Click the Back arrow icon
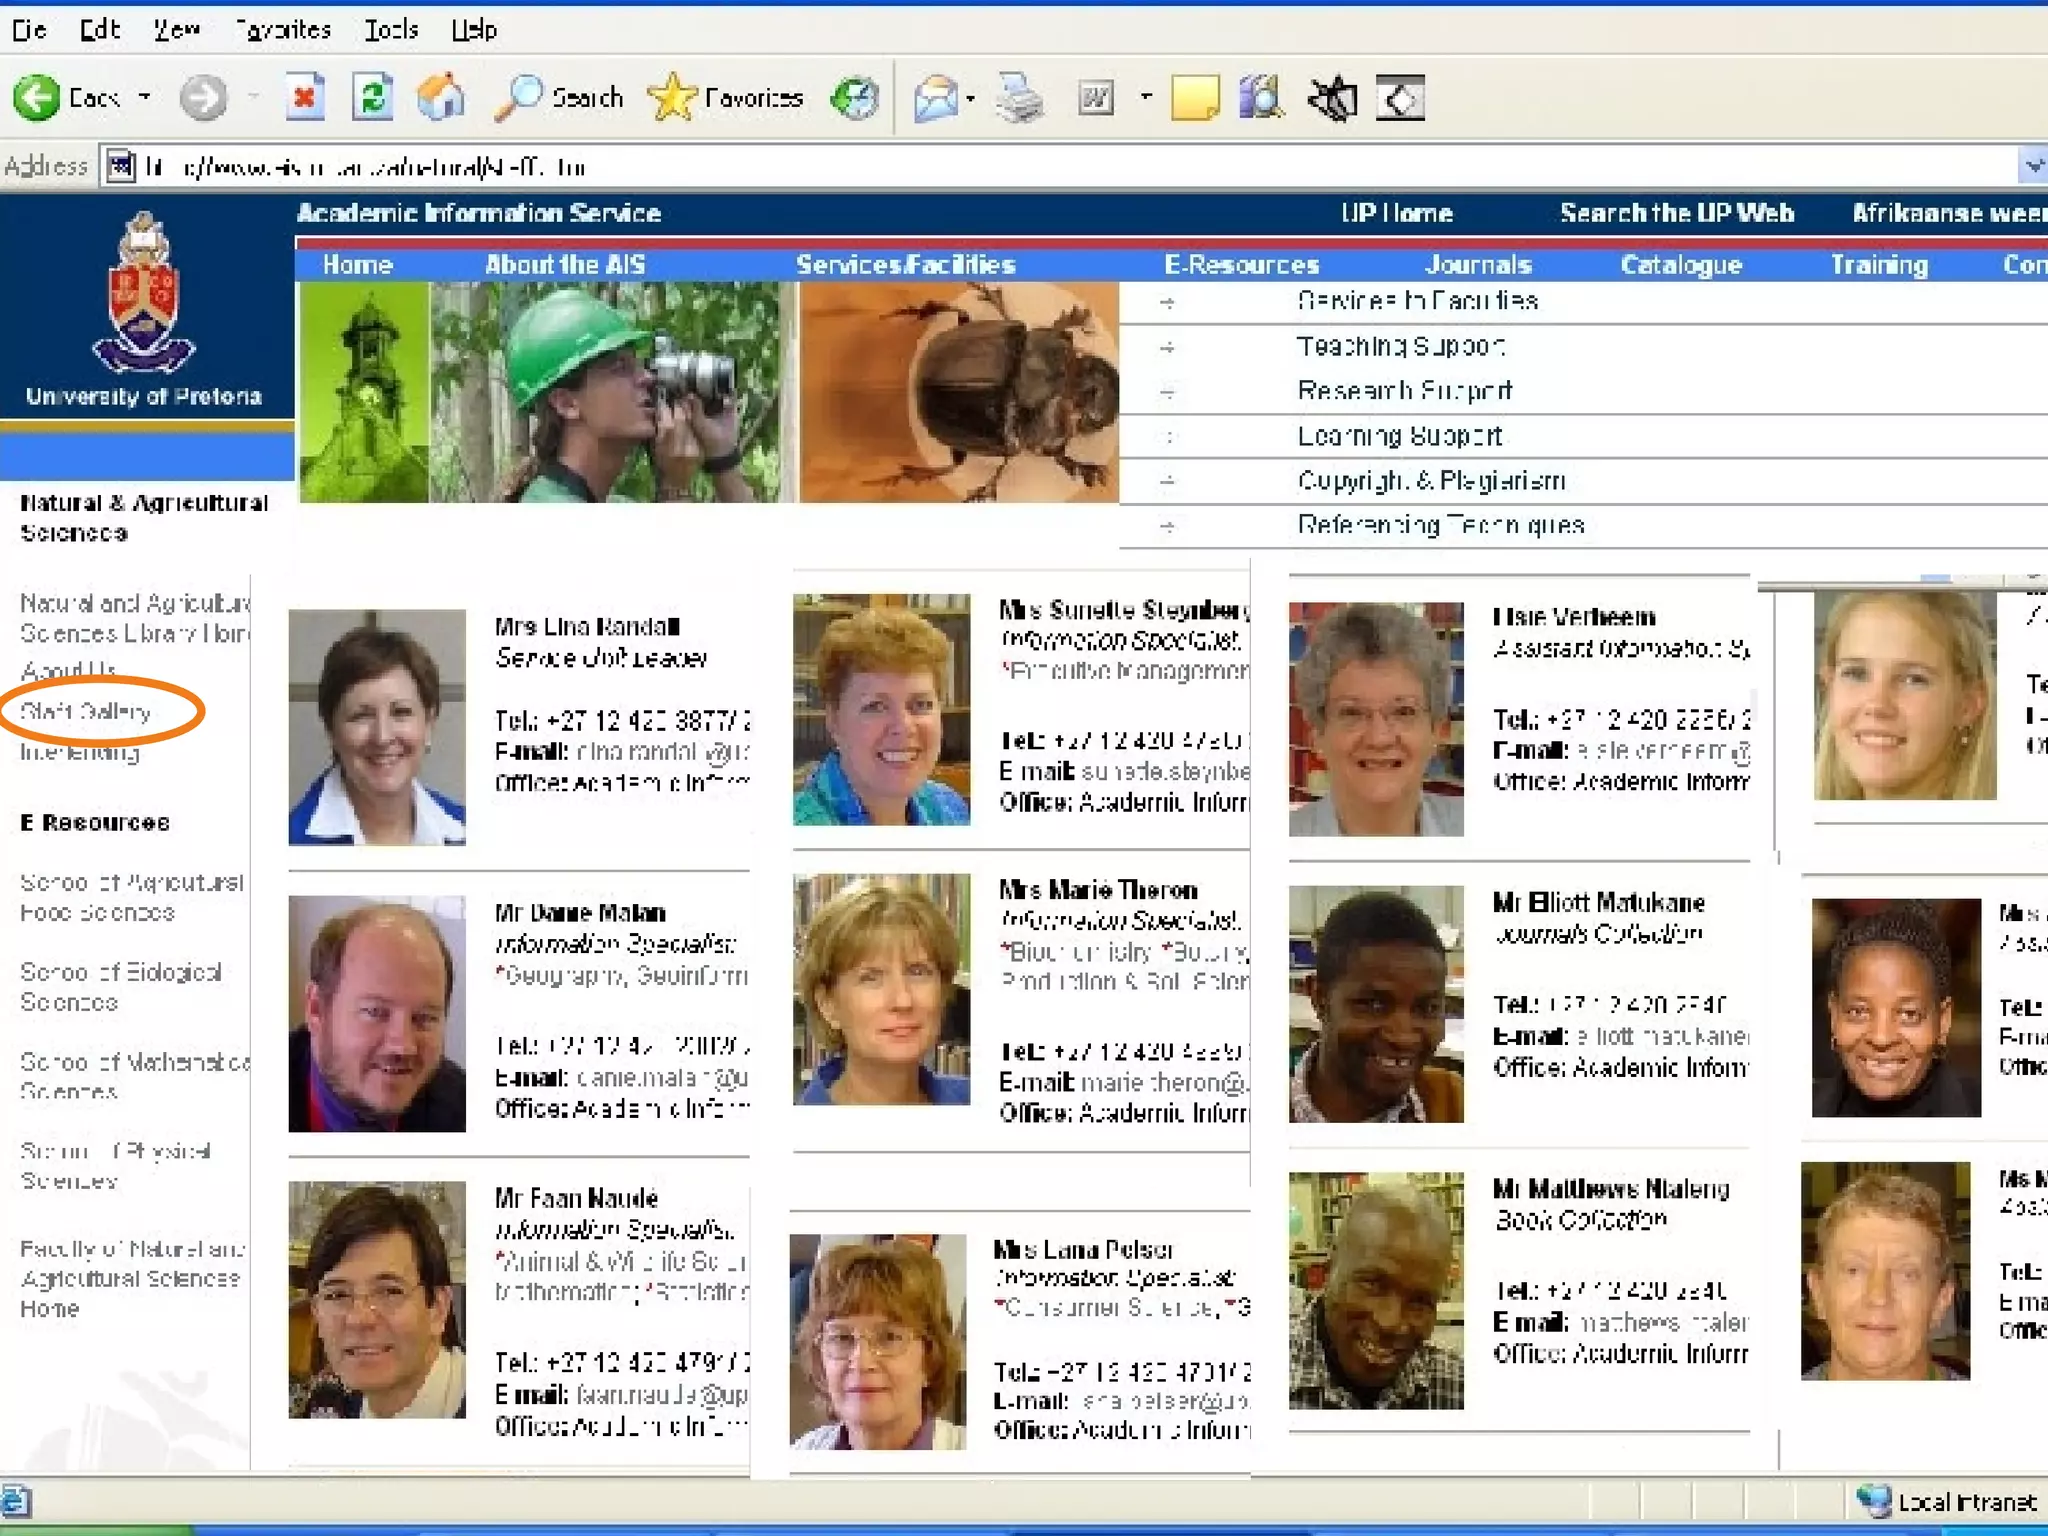This screenshot has width=2048, height=1536. (x=38, y=98)
